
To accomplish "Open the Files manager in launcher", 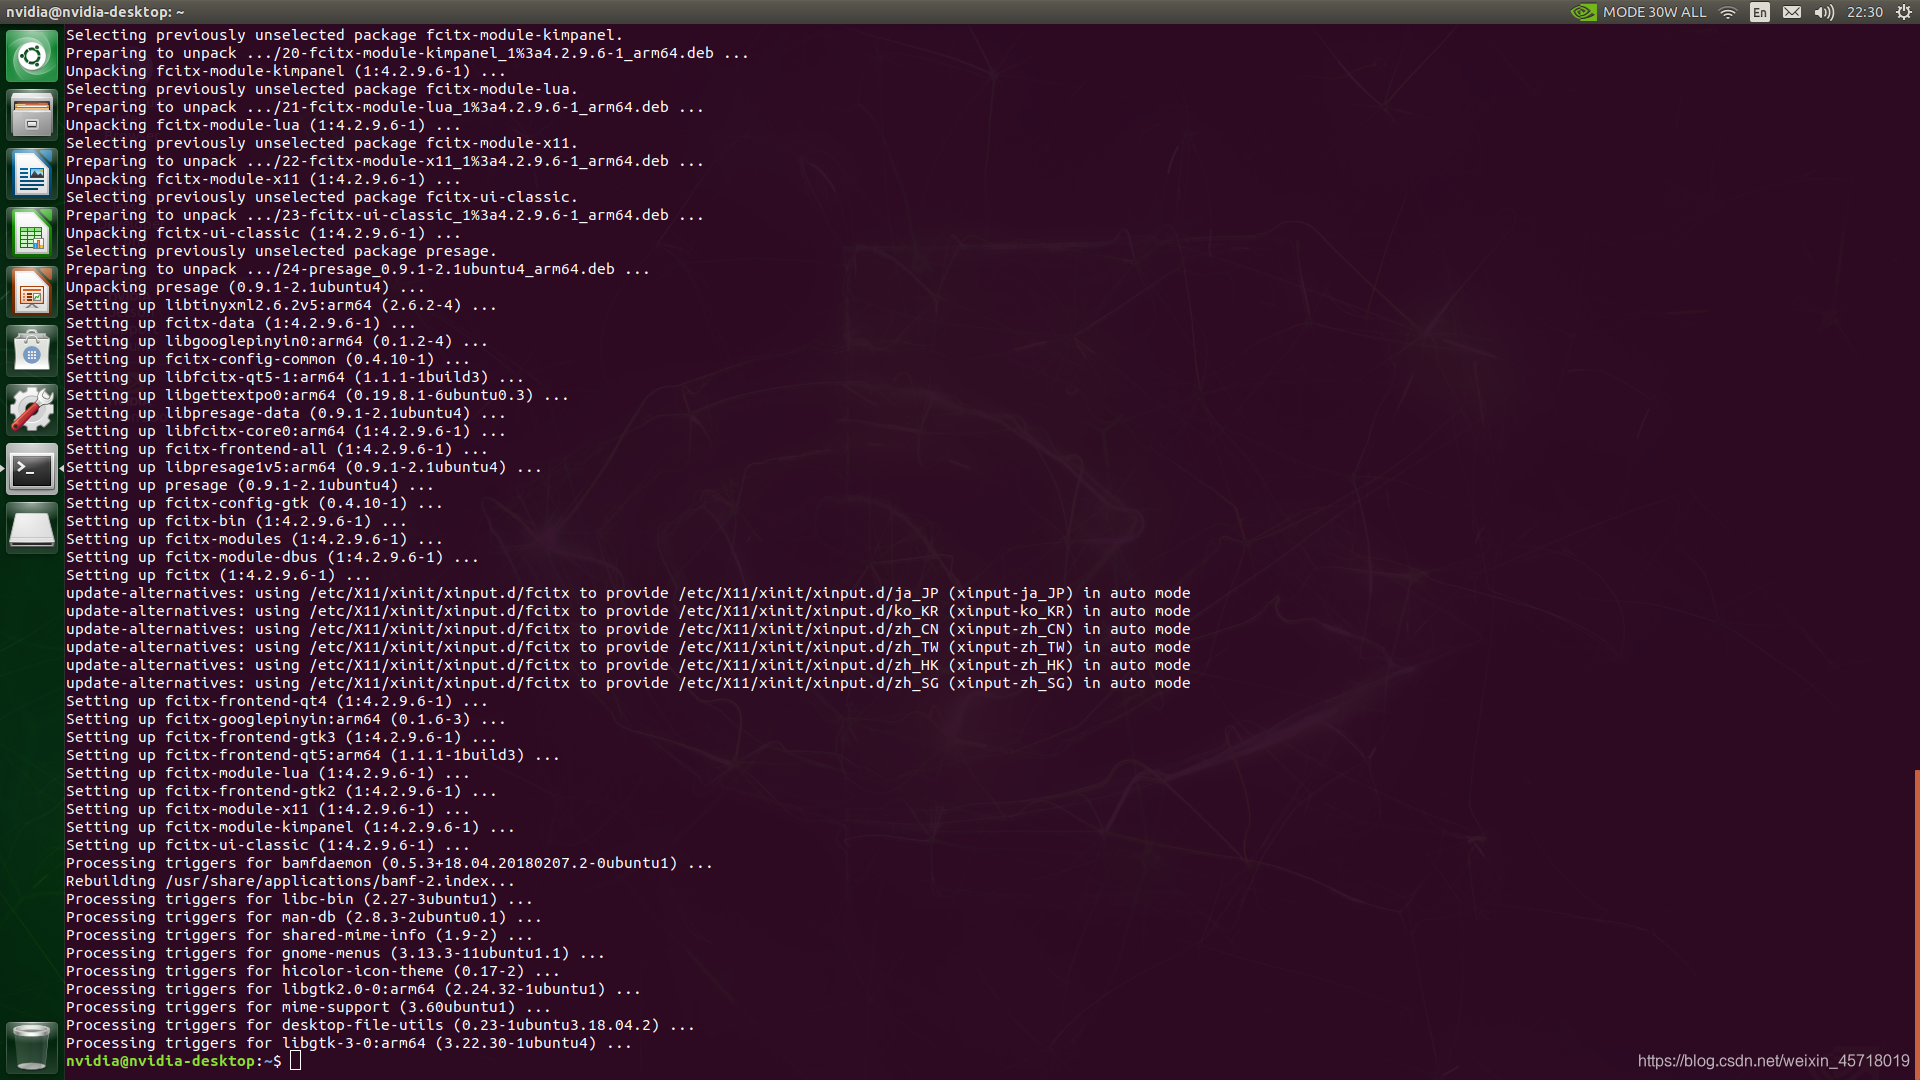I will point(32,115).
